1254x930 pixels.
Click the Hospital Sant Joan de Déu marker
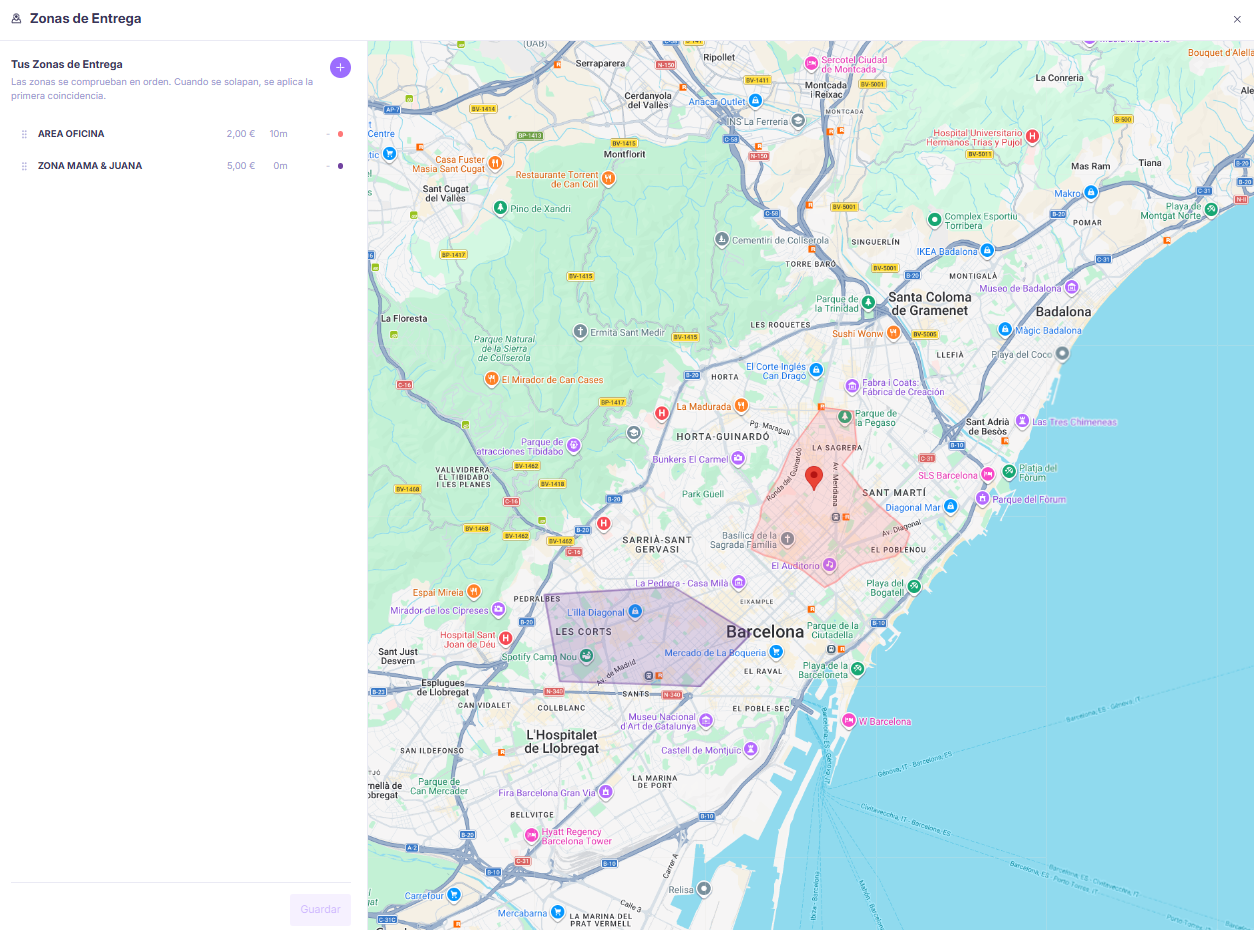[506, 639]
